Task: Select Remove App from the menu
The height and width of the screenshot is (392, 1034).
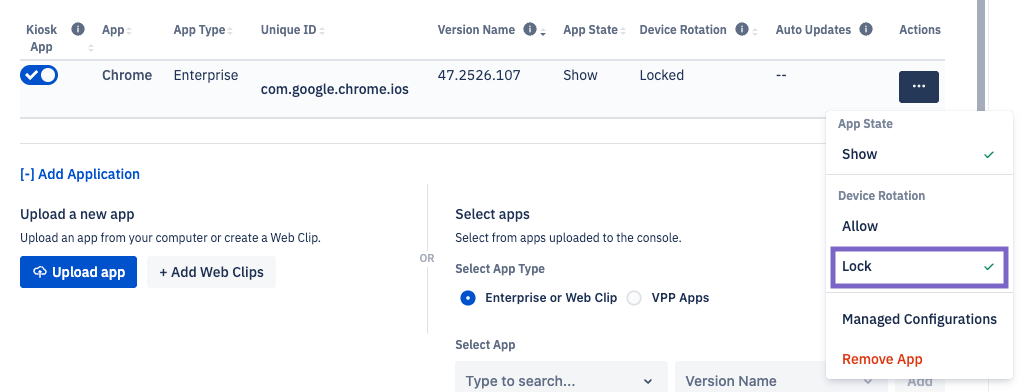Action: point(882,360)
